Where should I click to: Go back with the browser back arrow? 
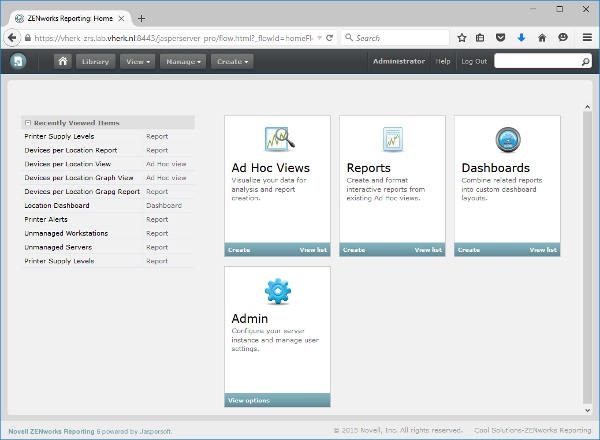12,38
